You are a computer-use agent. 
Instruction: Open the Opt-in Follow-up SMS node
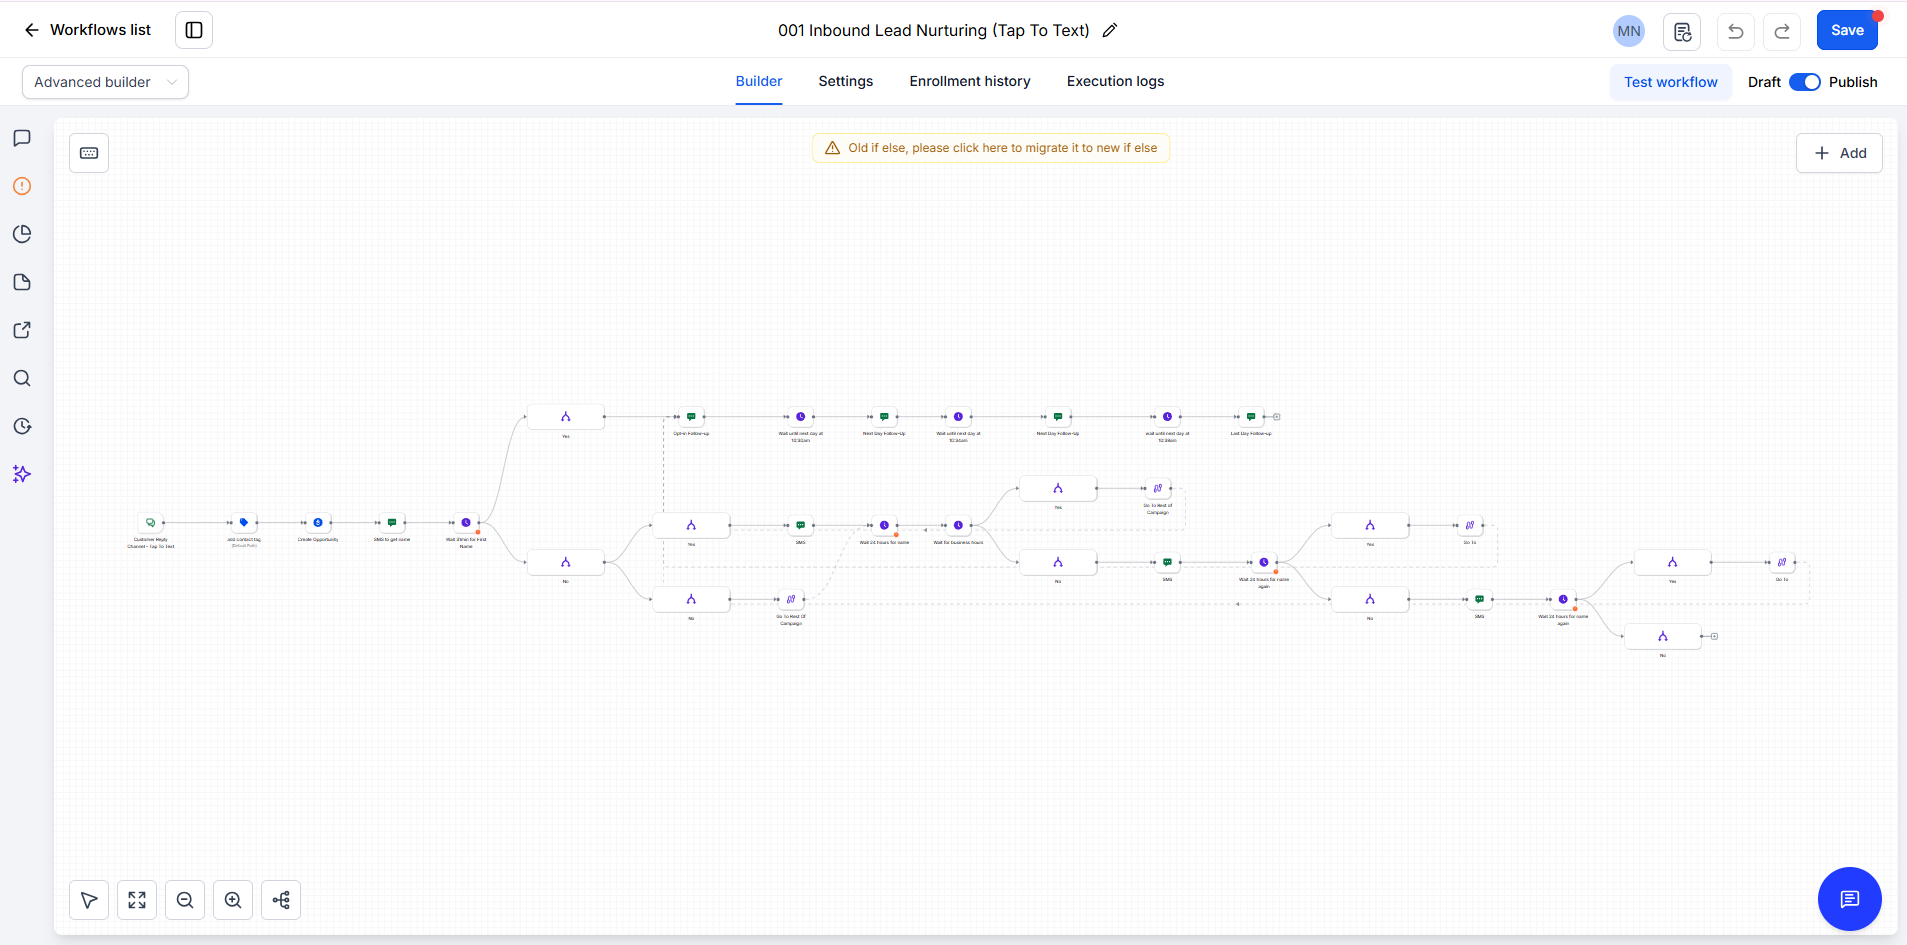point(691,417)
